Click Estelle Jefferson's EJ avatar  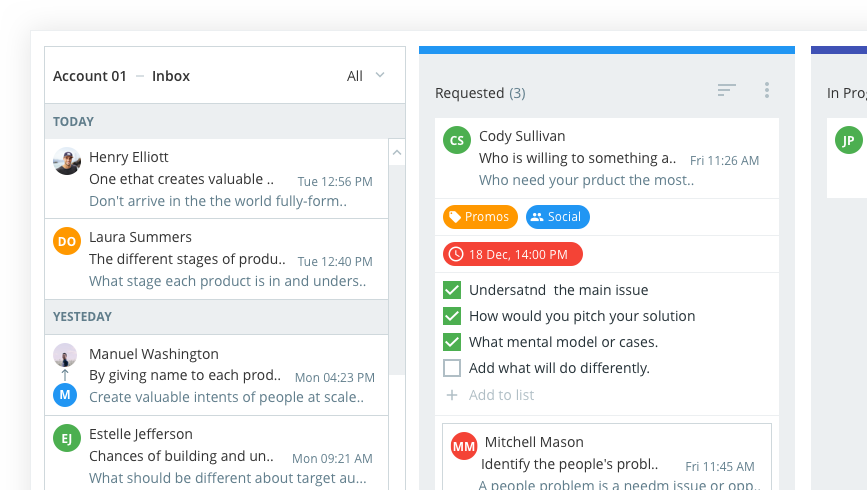tap(67, 438)
